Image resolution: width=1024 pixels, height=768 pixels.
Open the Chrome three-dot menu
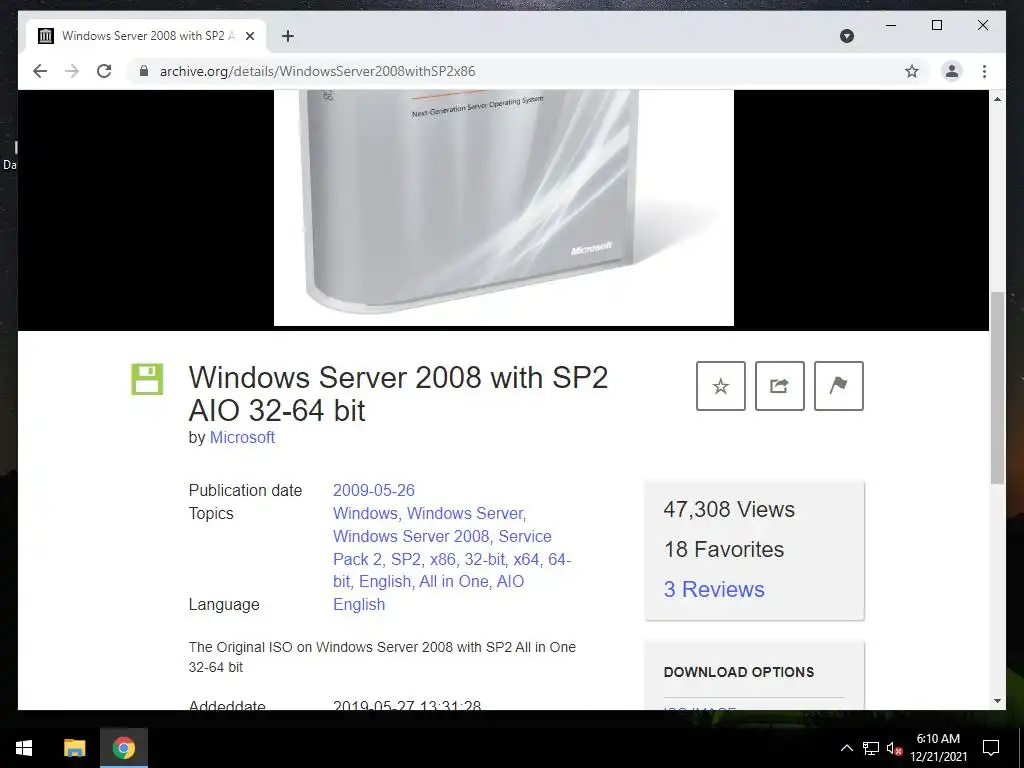(984, 71)
